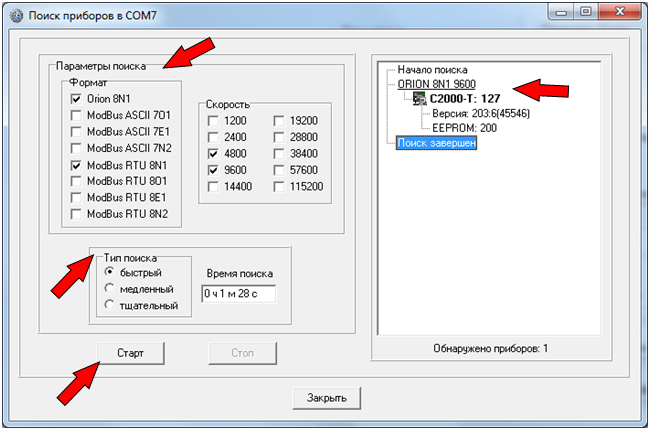Check the 19200 baud rate box

[x=281, y=122]
